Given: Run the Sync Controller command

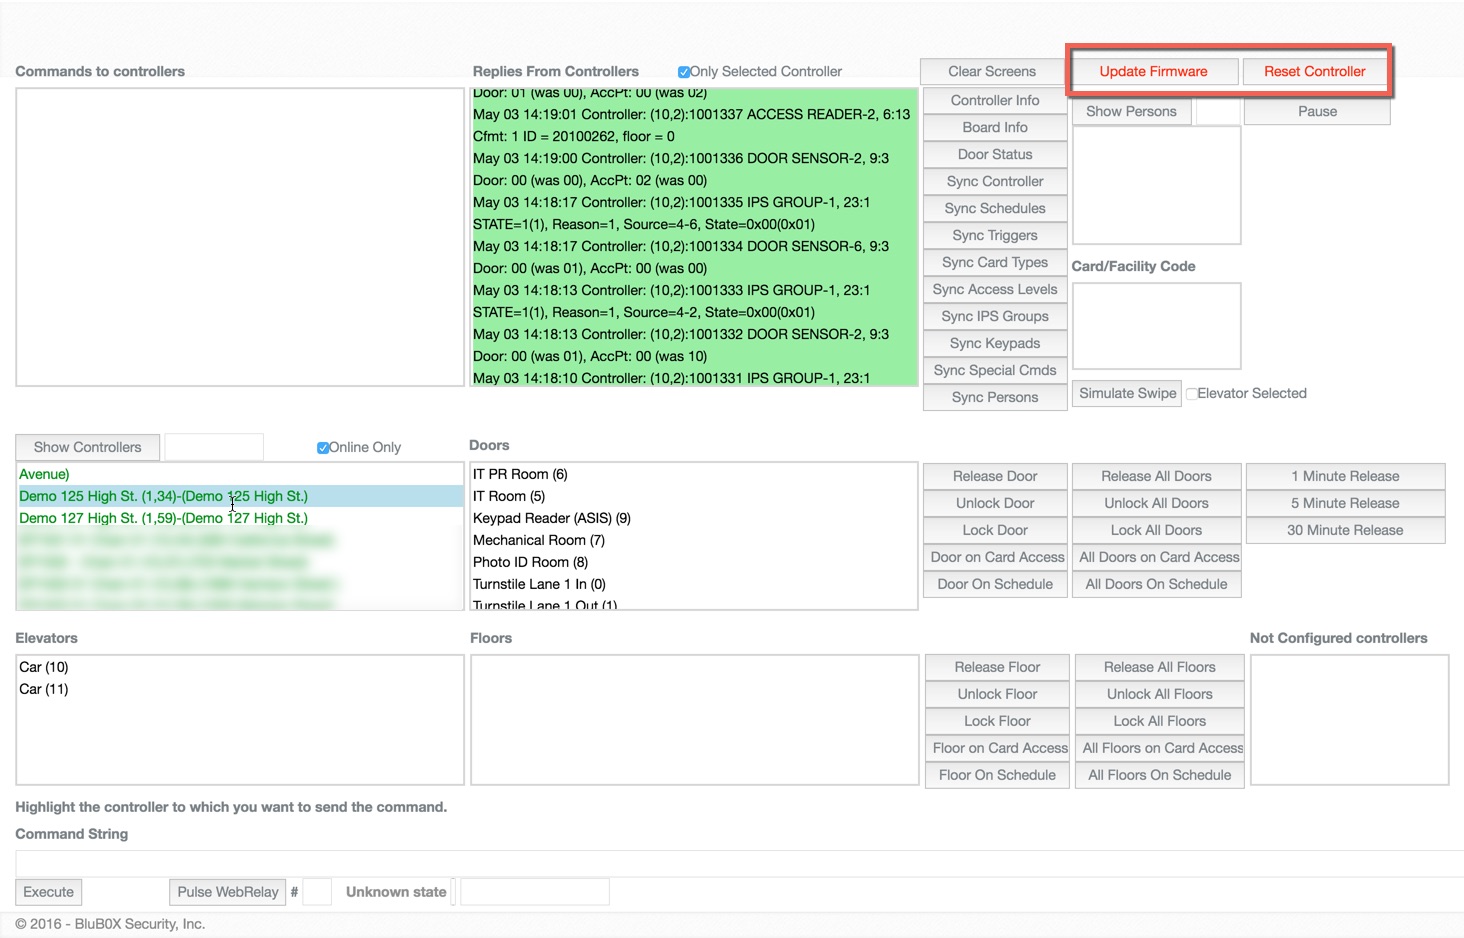Looking at the screenshot, I should tap(994, 181).
